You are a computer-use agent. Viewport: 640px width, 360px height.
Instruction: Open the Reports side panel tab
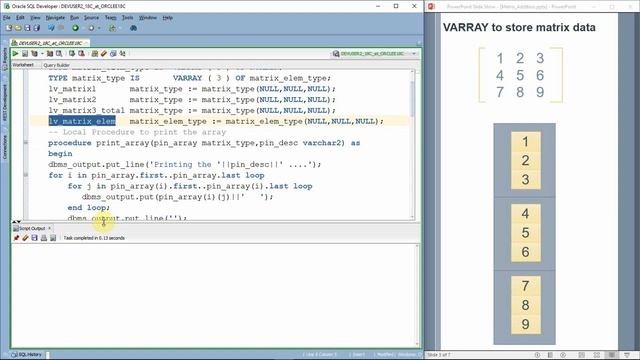click(5, 59)
